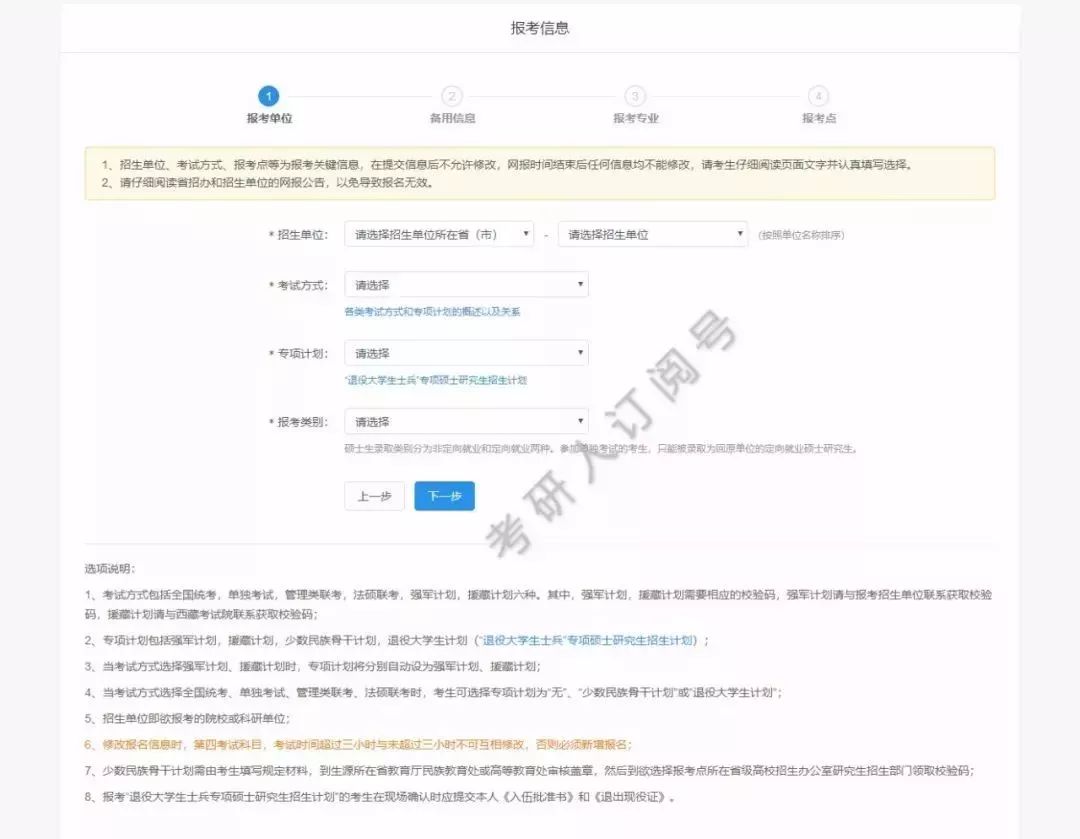Click notice line 1 in the yellow box
The width and height of the screenshot is (1080, 839).
[x=508, y=165]
